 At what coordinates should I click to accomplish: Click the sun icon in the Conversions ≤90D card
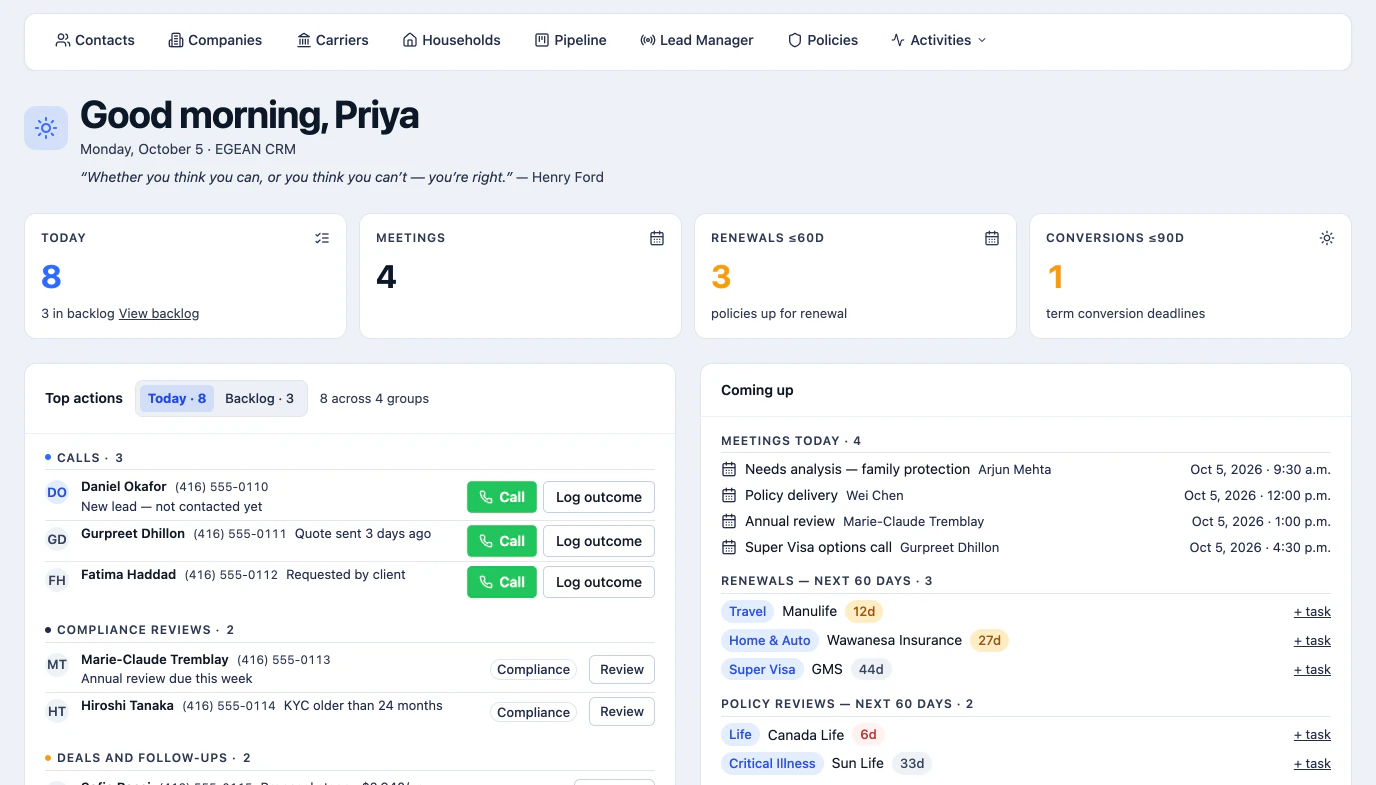pyautogui.click(x=1327, y=238)
